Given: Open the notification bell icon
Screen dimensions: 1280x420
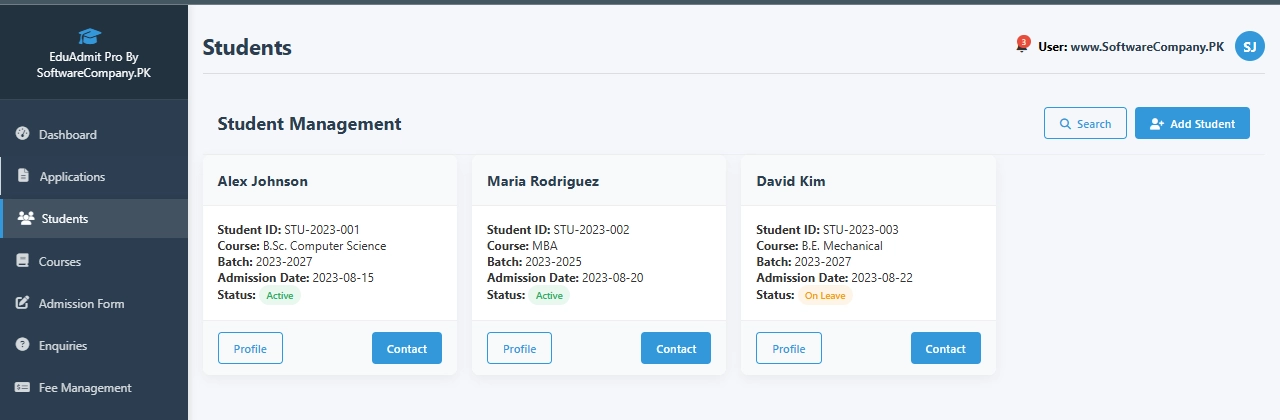Looking at the screenshot, I should pos(1021,46).
